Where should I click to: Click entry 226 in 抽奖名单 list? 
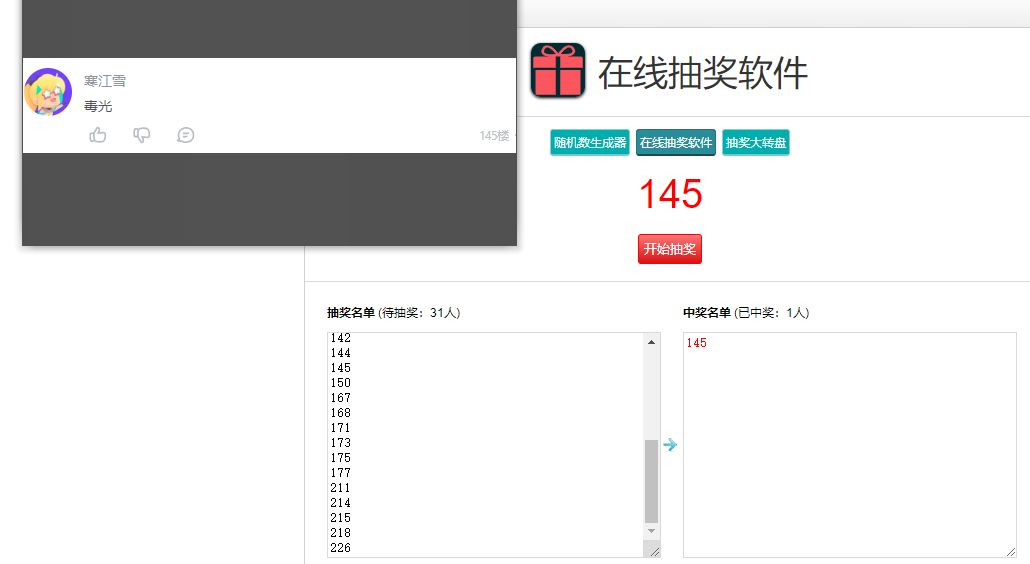click(x=341, y=548)
